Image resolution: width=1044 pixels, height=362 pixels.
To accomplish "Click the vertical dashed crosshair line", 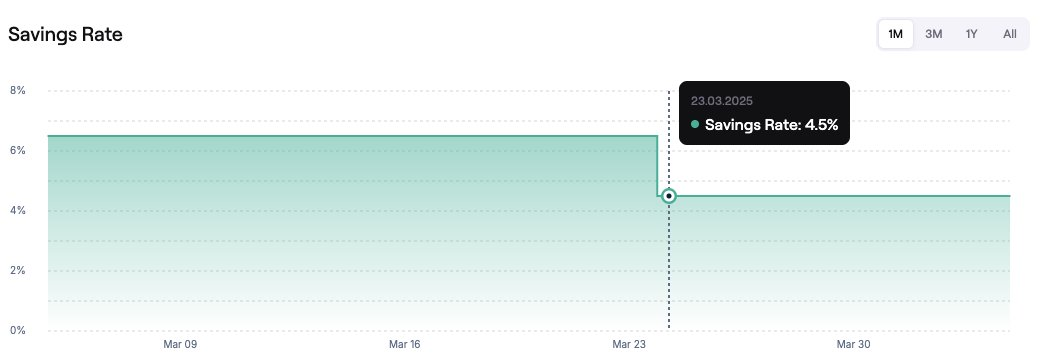I will [669, 266].
